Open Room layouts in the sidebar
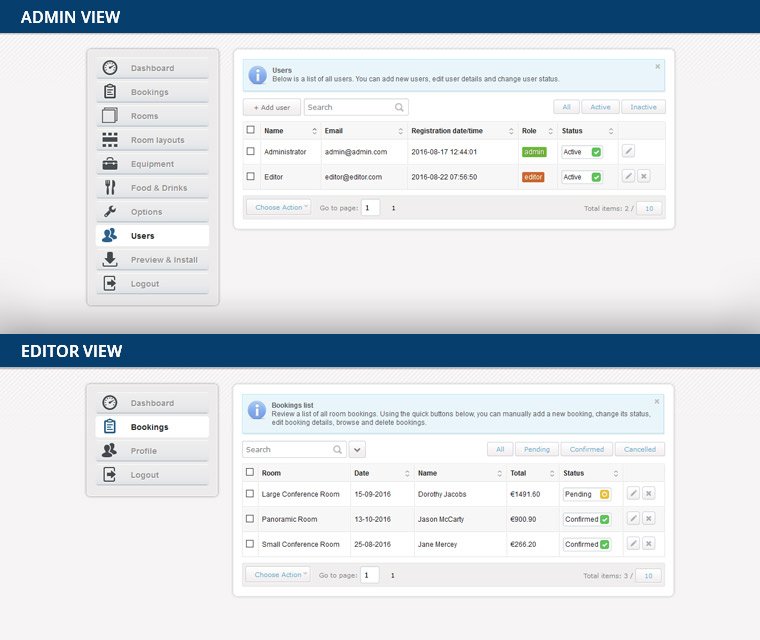Screen dimensions: 760x640 pos(152,140)
